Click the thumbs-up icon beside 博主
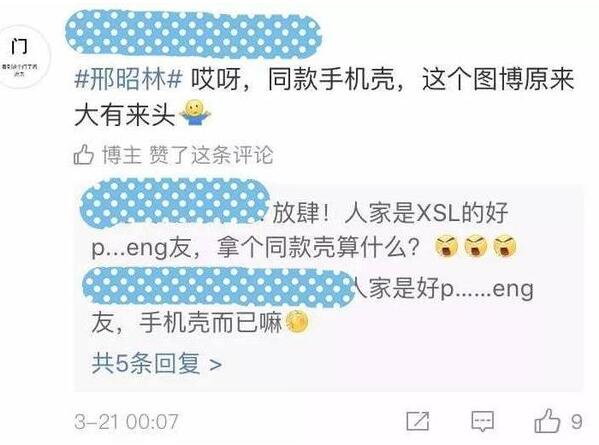The height and width of the screenshot is (445, 599). tap(83, 155)
